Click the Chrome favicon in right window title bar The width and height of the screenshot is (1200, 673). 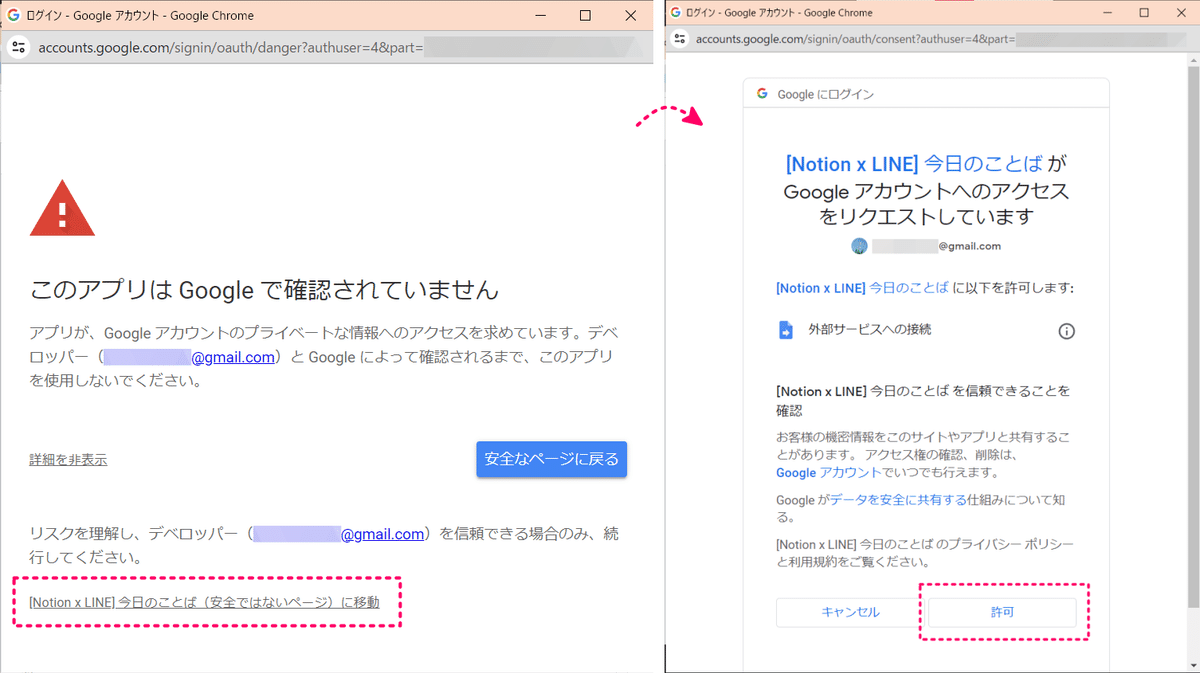[676, 13]
